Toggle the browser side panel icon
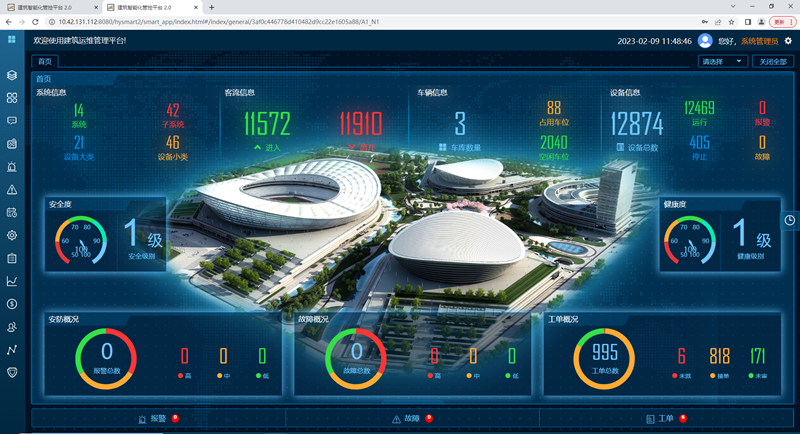The image size is (800, 434). click(x=747, y=21)
